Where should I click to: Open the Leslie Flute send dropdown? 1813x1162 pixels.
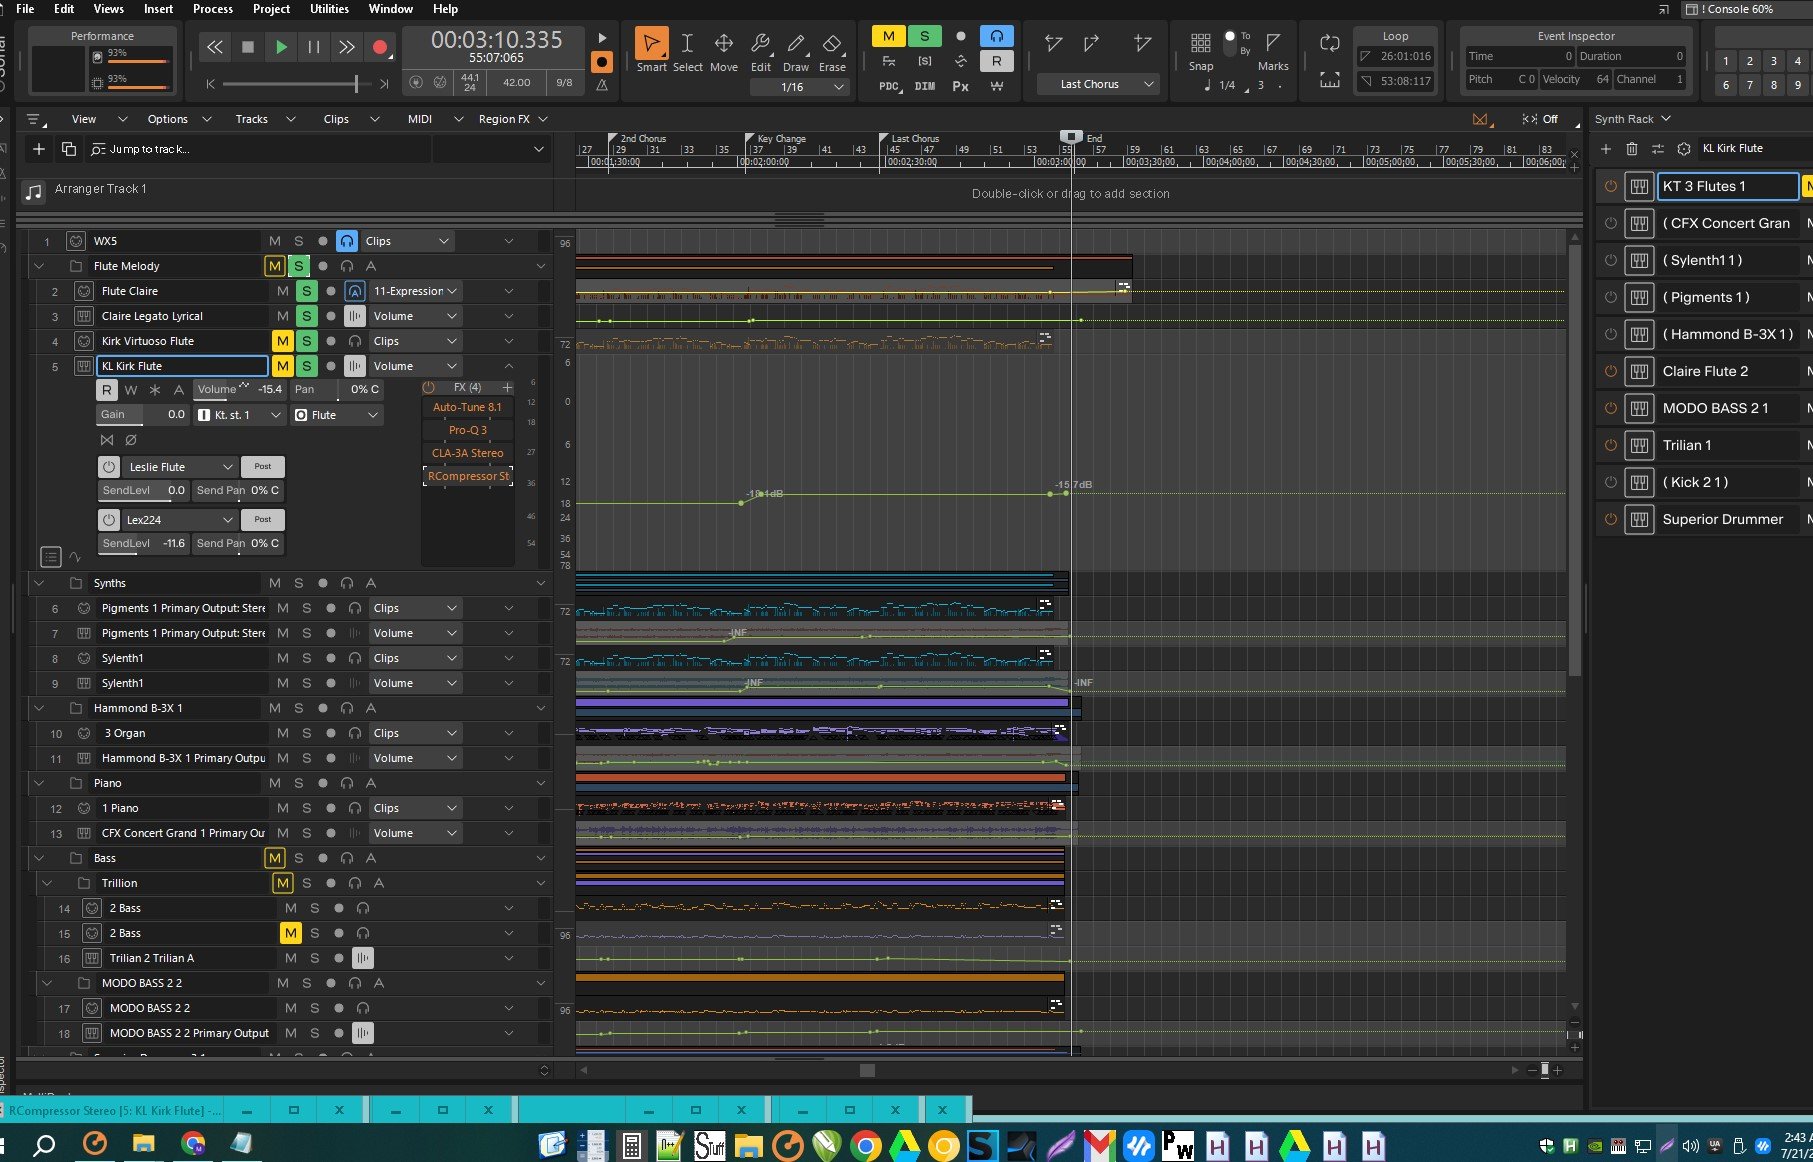[180, 467]
